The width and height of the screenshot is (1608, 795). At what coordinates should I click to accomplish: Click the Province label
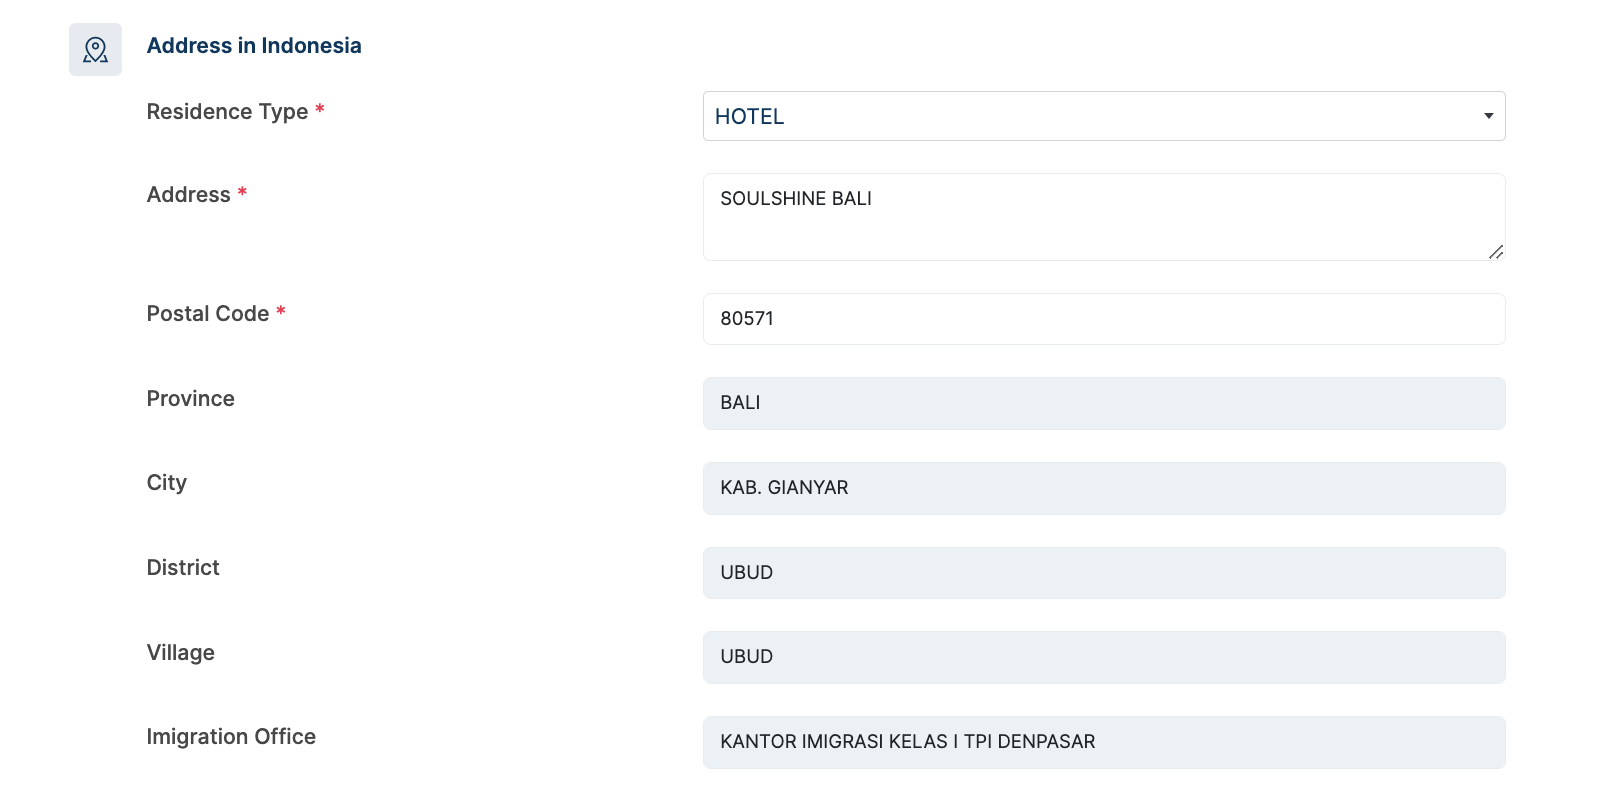[190, 399]
